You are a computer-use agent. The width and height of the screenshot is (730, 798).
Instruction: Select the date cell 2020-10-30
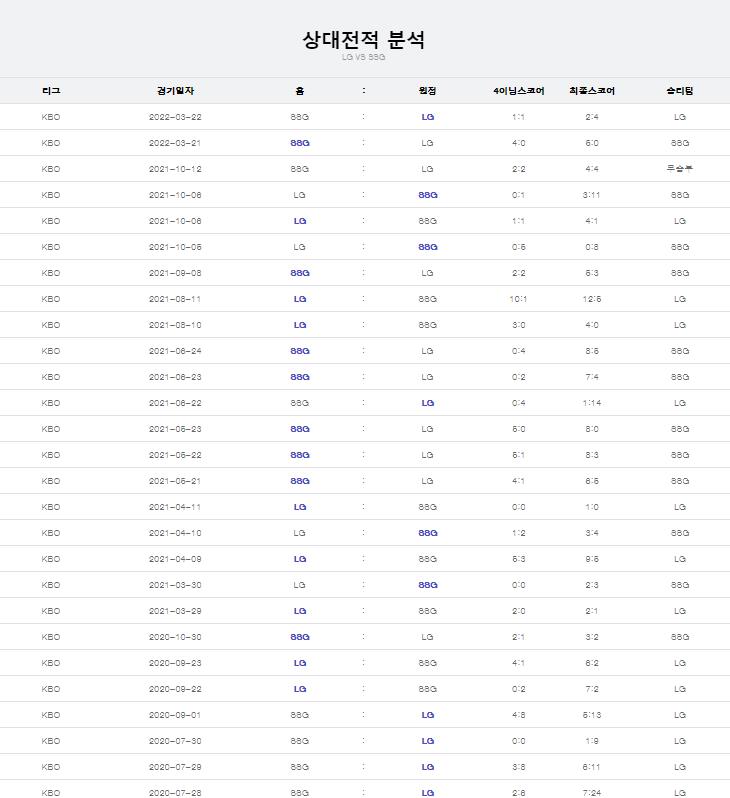[x=175, y=637]
